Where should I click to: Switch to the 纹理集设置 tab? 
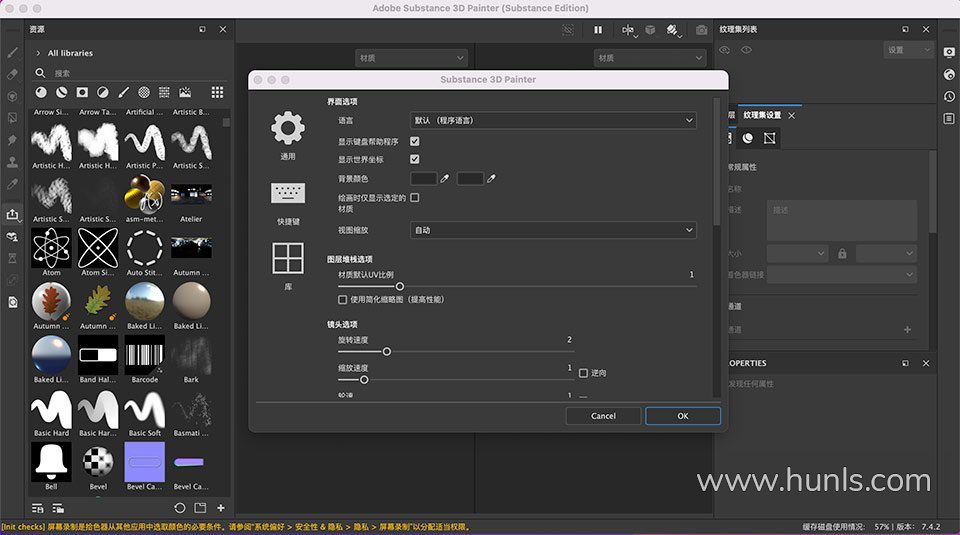point(762,115)
